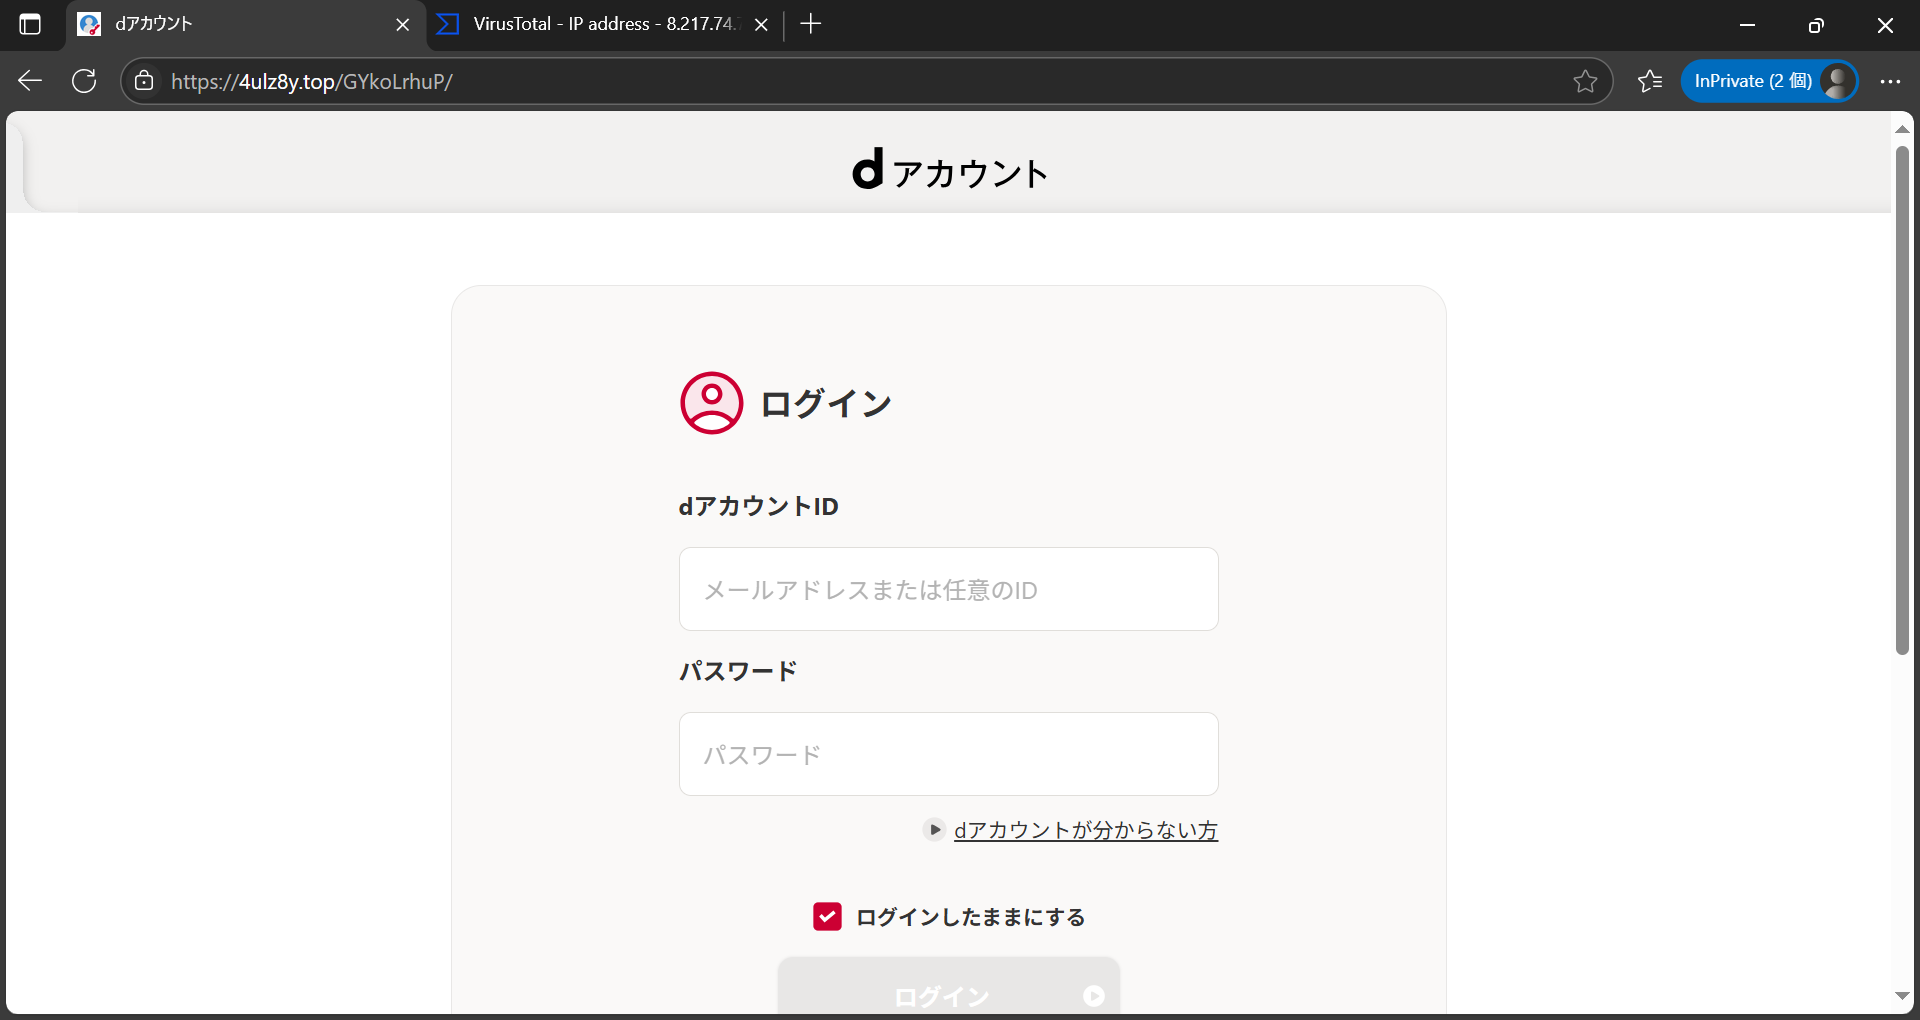This screenshot has width=1920, height=1020.
Task: Open browser settings and more menu
Action: point(1890,81)
